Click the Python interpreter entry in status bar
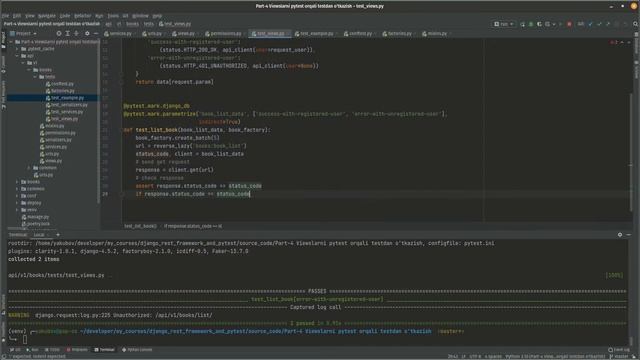 [555, 357]
